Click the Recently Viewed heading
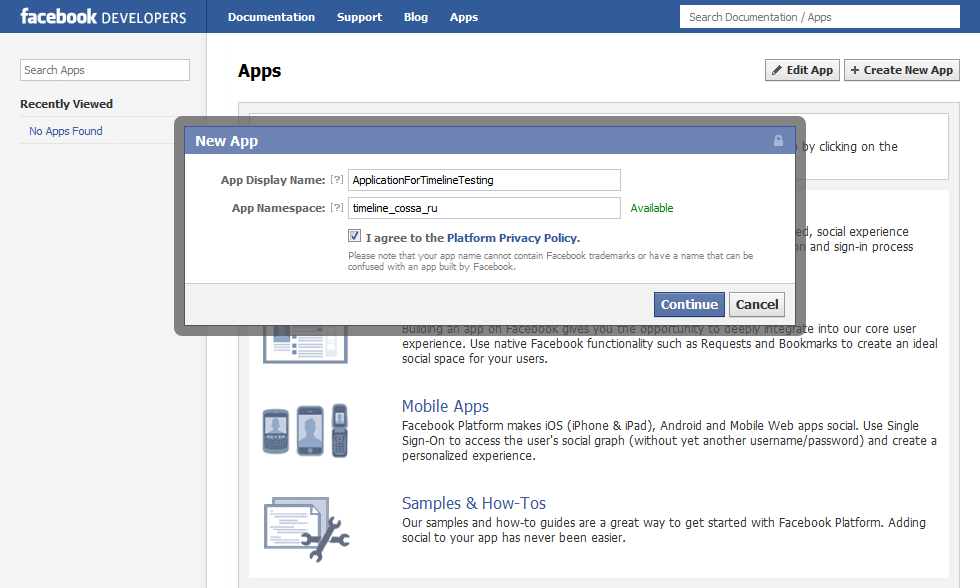Screen dimensions: 980x588 point(66,104)
